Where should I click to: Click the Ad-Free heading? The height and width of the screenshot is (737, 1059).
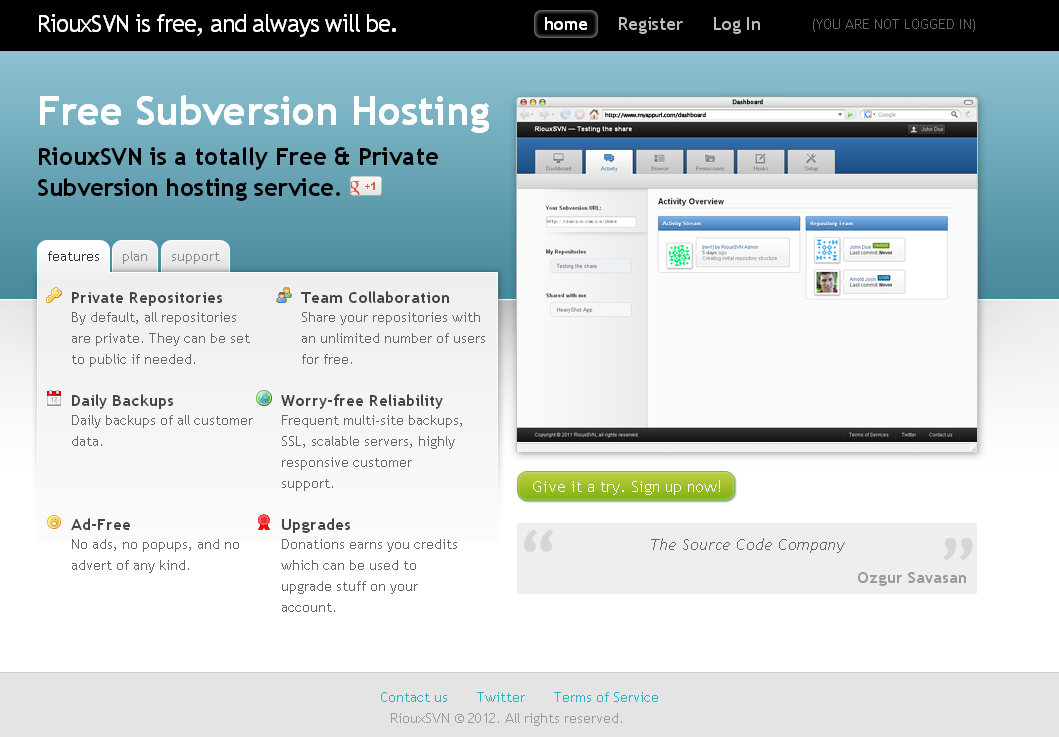pyautogui.click(x=101, y=525)
